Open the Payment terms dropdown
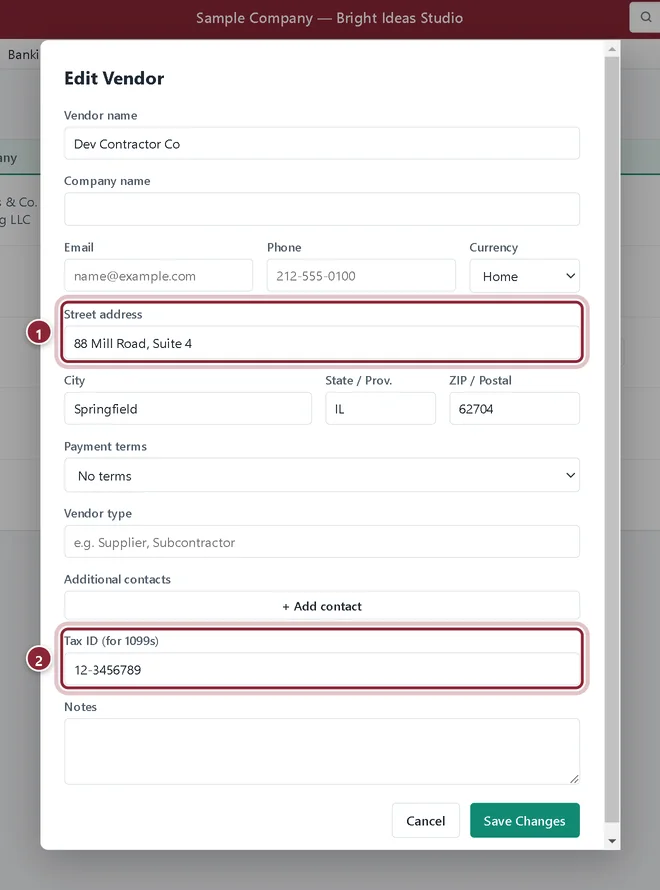 322,475
